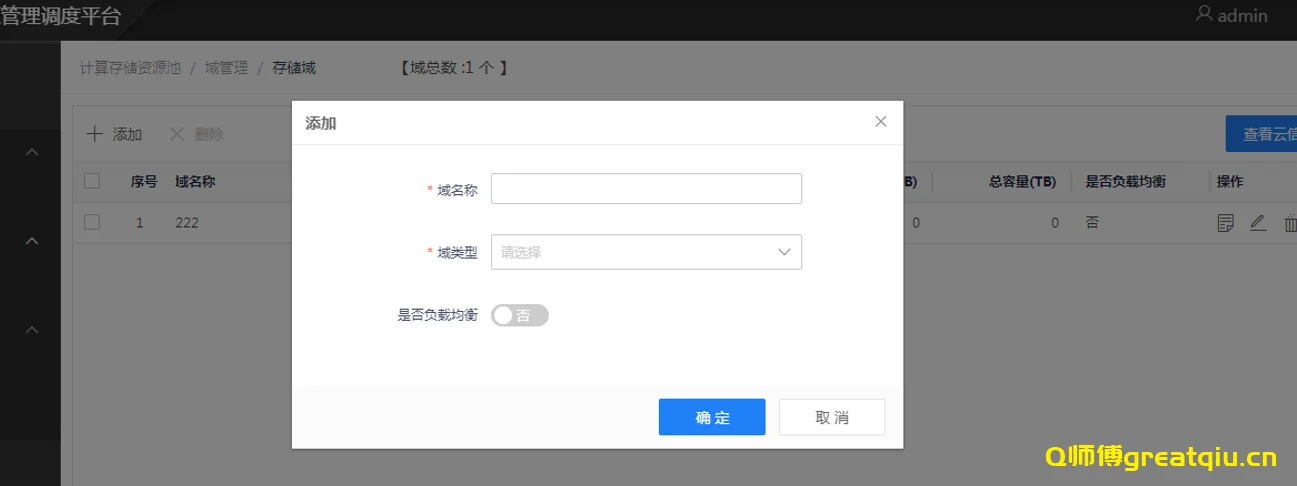Image resolution: width=1297 pixels, height=486 pixels.
Task: Collapse the topmost sidebar chevron section
Action: (x=32, y=152)
